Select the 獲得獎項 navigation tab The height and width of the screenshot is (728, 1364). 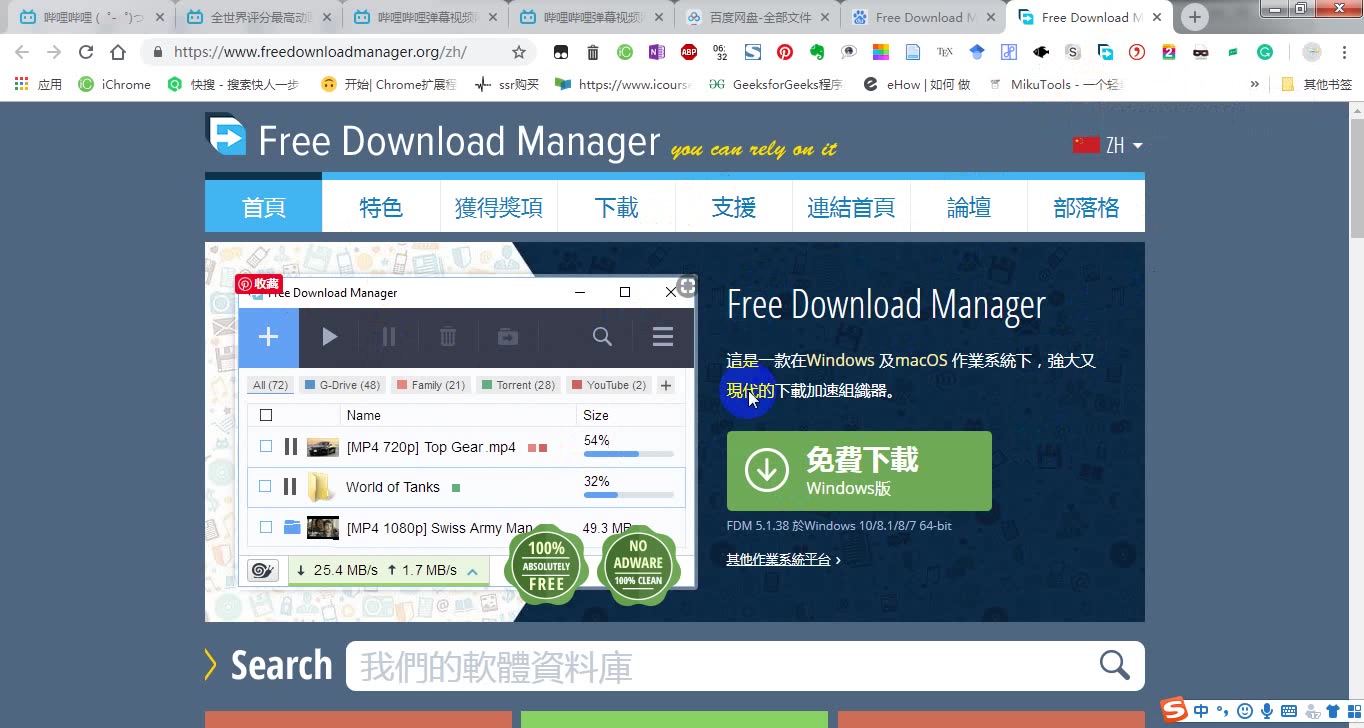pos(499,207)
